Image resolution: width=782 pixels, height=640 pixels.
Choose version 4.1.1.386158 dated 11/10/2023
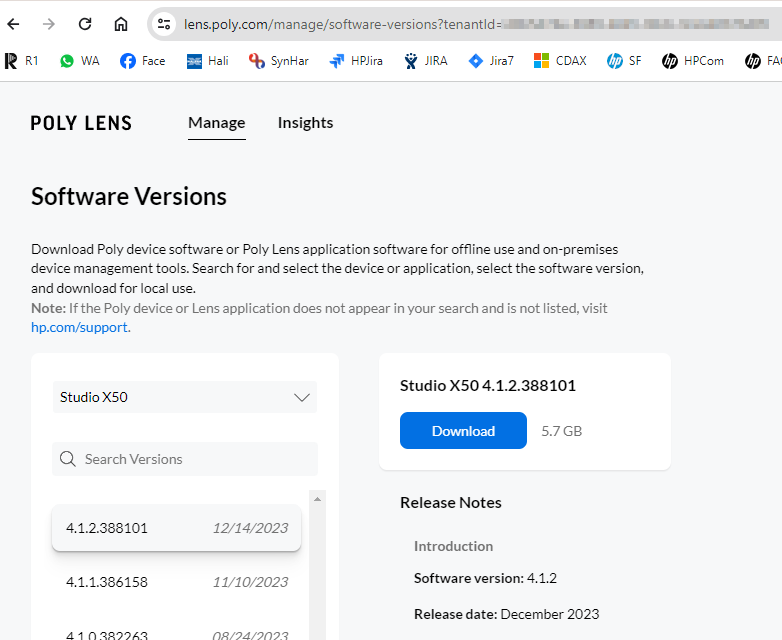(x=176, y=582)
